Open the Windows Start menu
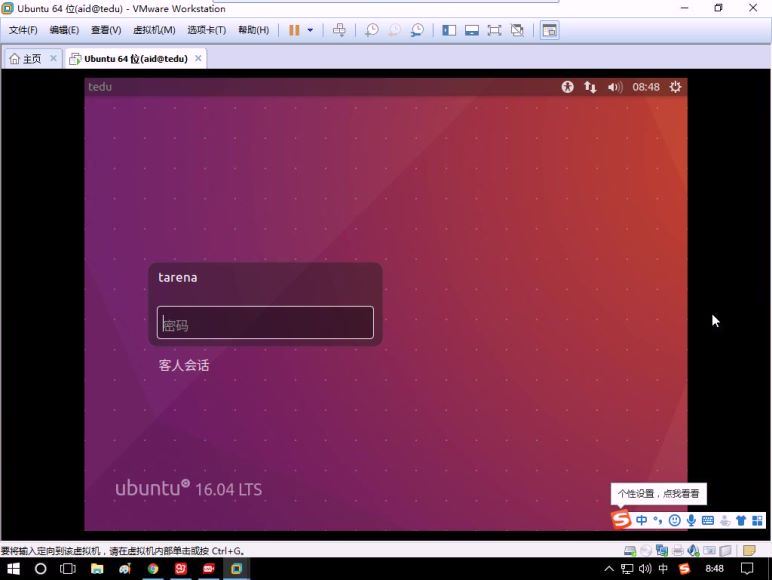The width and height of the screenshot is (772, 580). coord(13,569)
